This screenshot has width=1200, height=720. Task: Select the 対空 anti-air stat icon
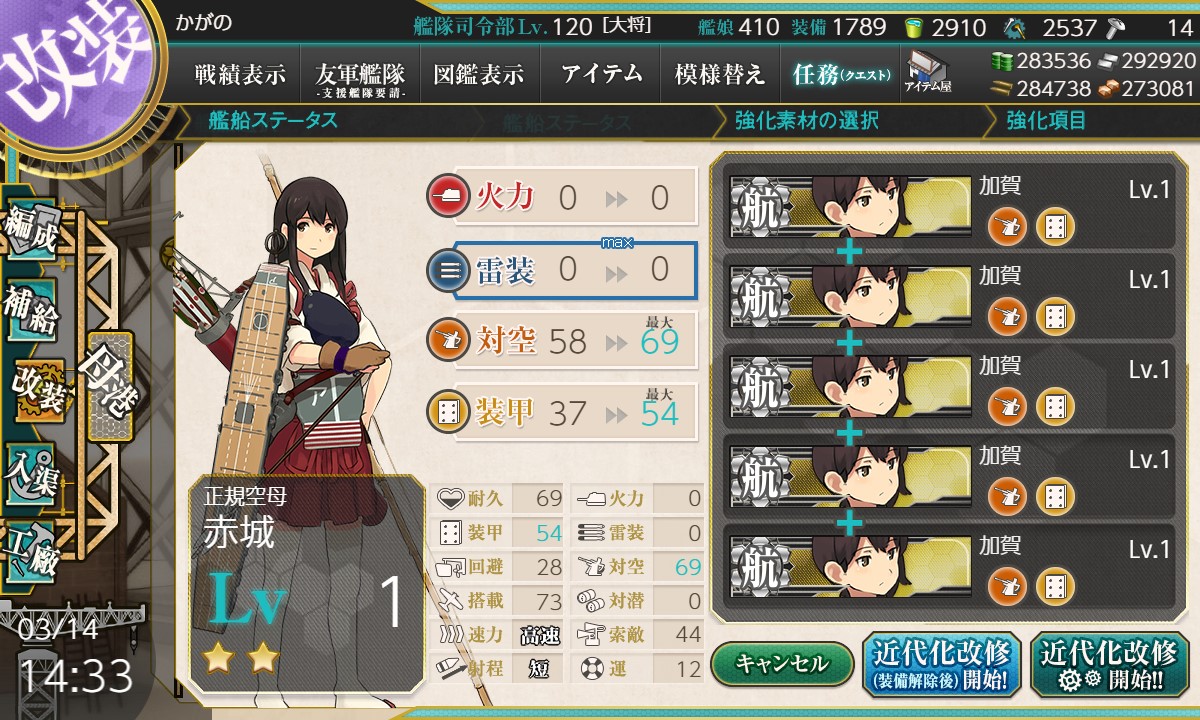tap(446, 341)
